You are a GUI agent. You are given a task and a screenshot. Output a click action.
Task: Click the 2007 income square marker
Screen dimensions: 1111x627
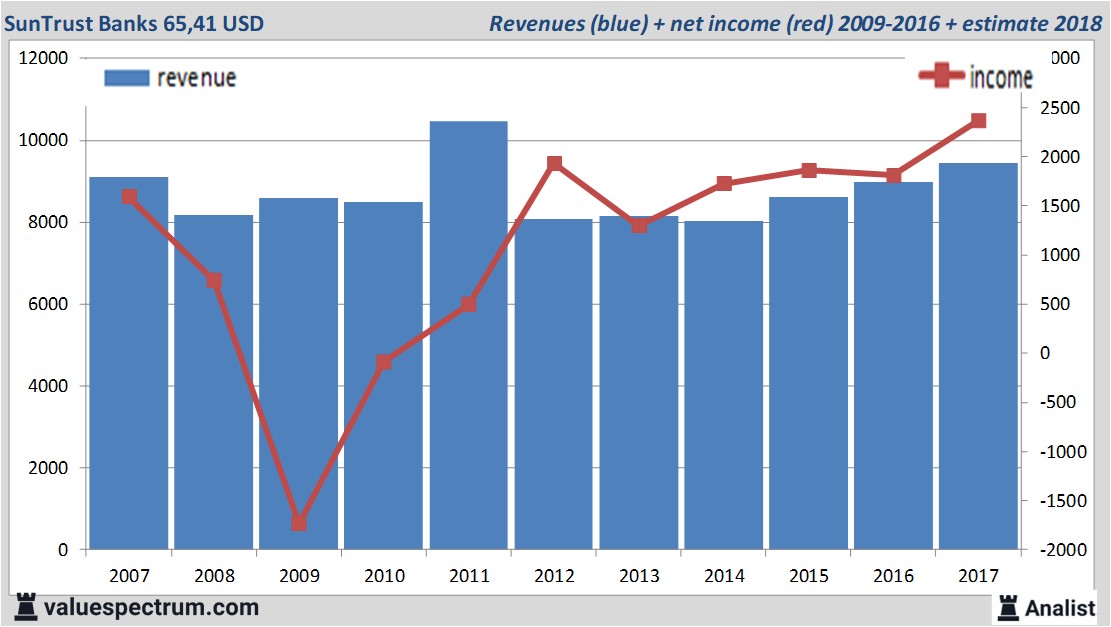[129, 197]
